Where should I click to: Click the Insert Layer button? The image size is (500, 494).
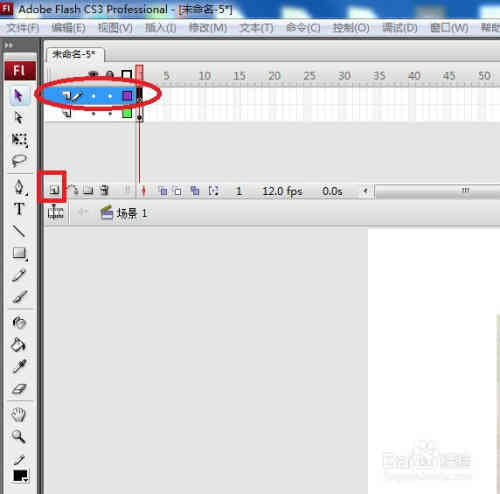pyautogui.click(x=54, y=190)
